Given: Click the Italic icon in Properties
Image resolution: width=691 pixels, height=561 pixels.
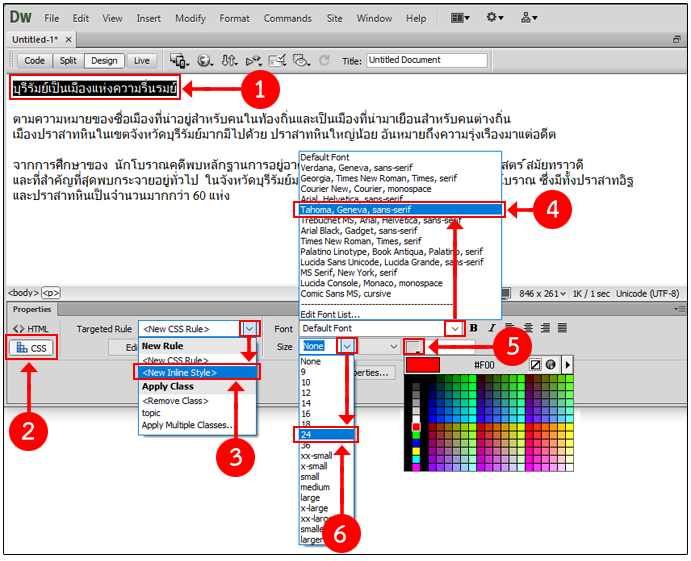Looking at the screenshot, I should (x=490, y=328).
